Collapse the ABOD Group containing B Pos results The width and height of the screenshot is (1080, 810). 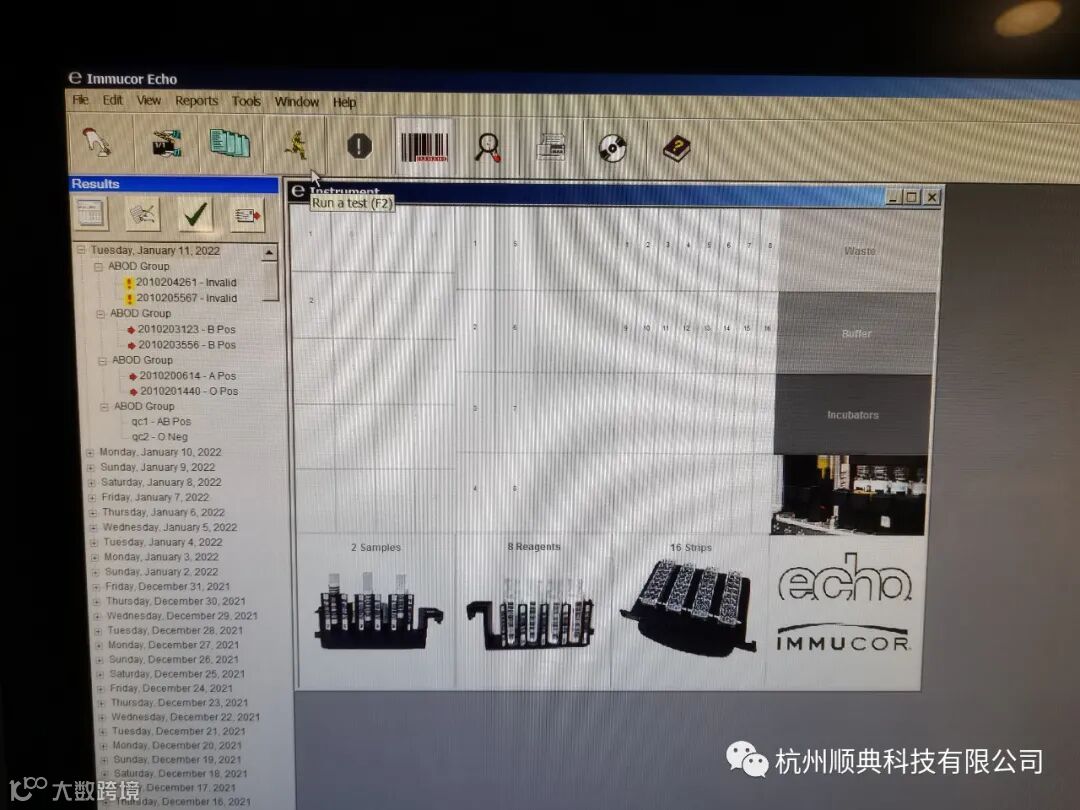tap(101, 313)
